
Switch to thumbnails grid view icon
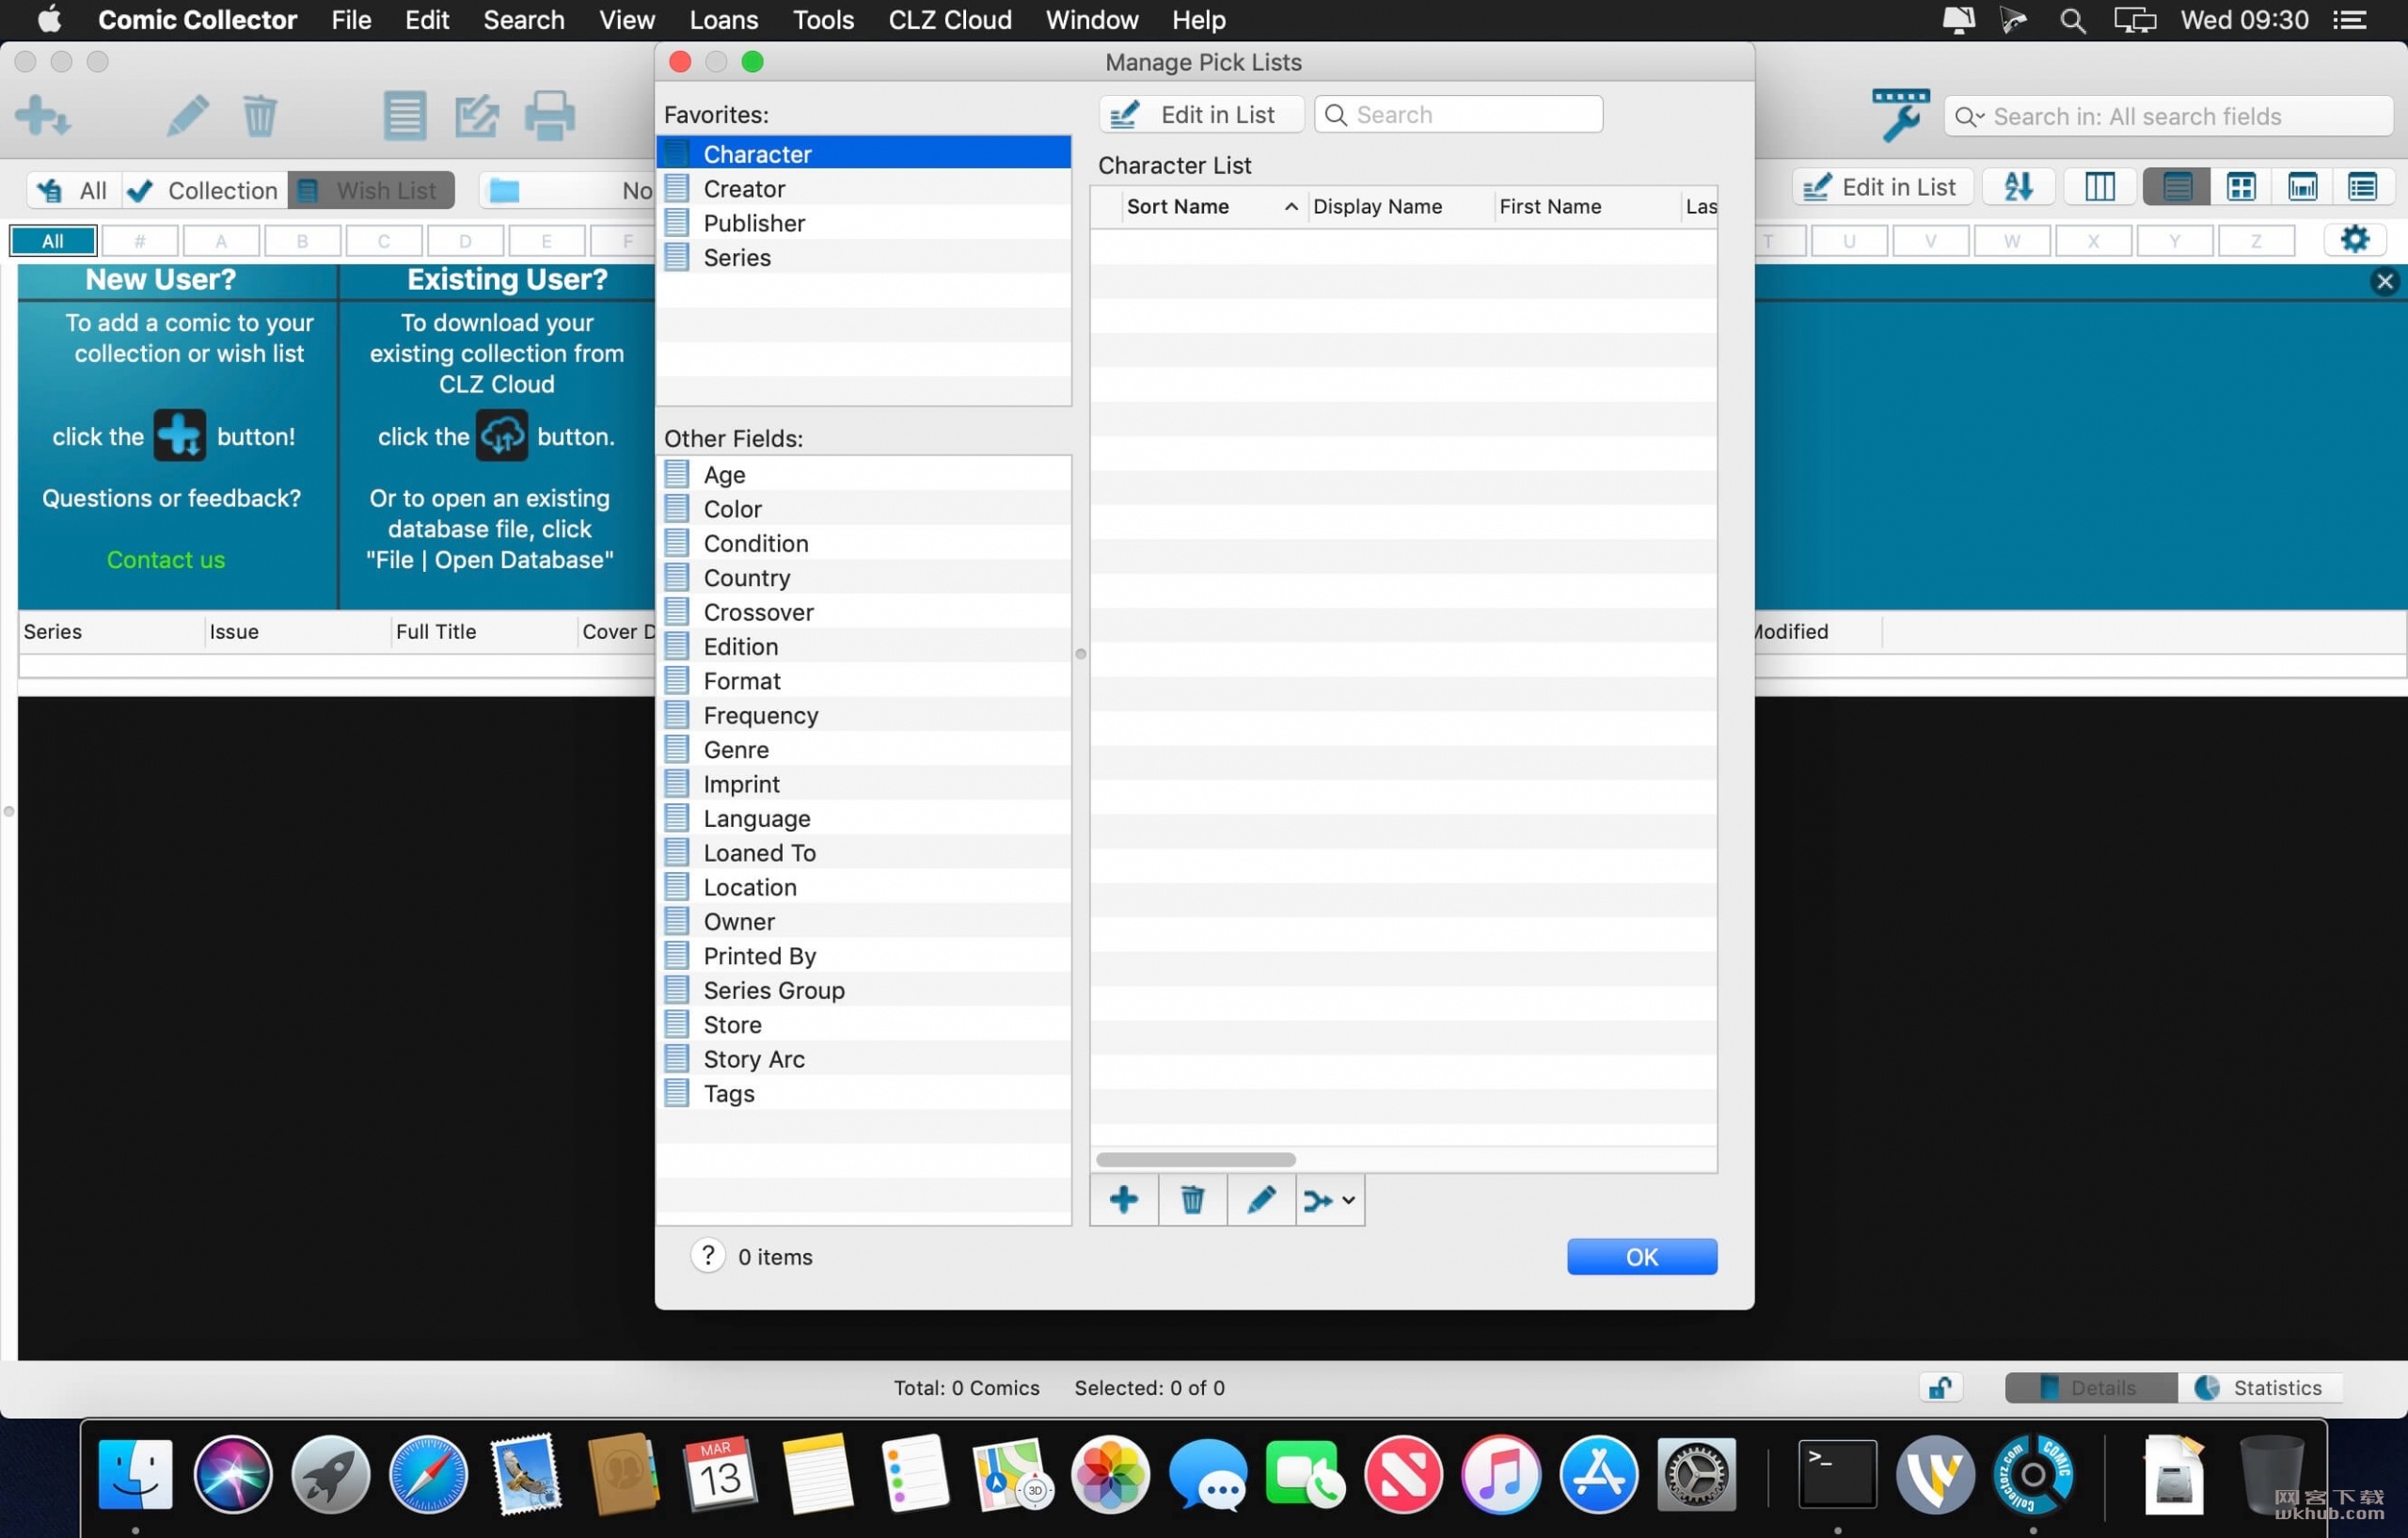[x=2241, y=187]
